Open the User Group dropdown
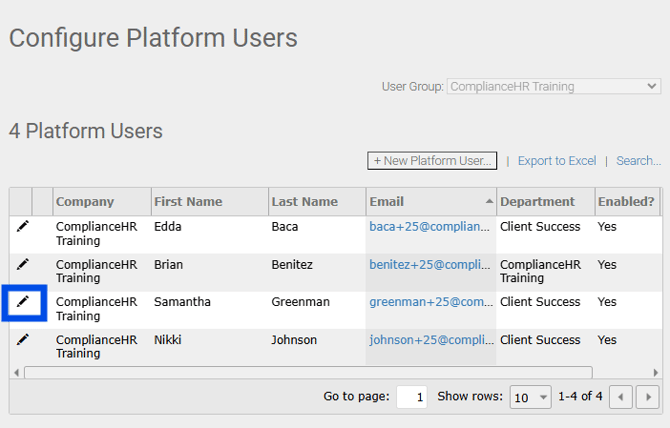This screenshot has height=428, width=670. pos(553,87)
